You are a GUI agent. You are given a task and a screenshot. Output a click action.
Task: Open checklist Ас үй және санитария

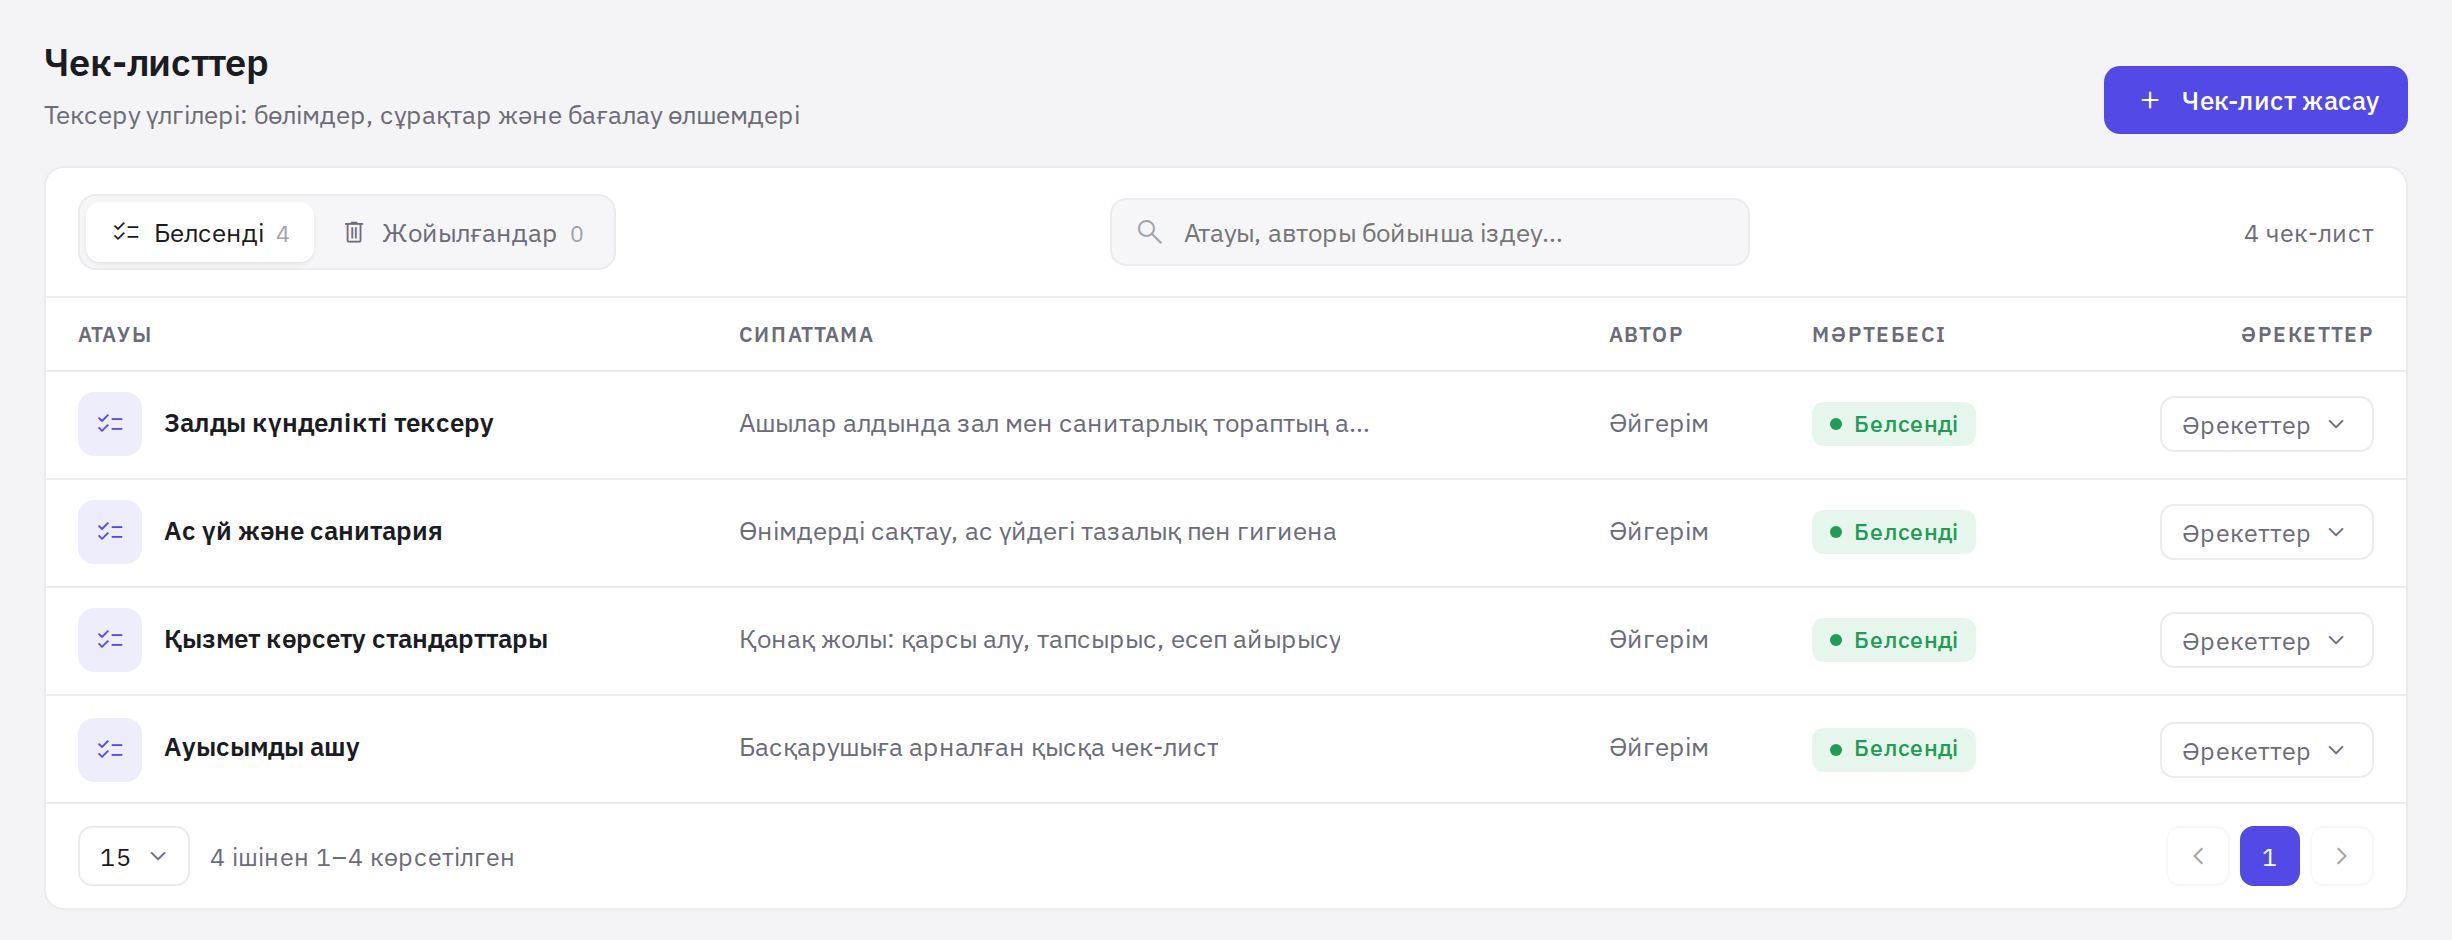(x=303, y=531)
